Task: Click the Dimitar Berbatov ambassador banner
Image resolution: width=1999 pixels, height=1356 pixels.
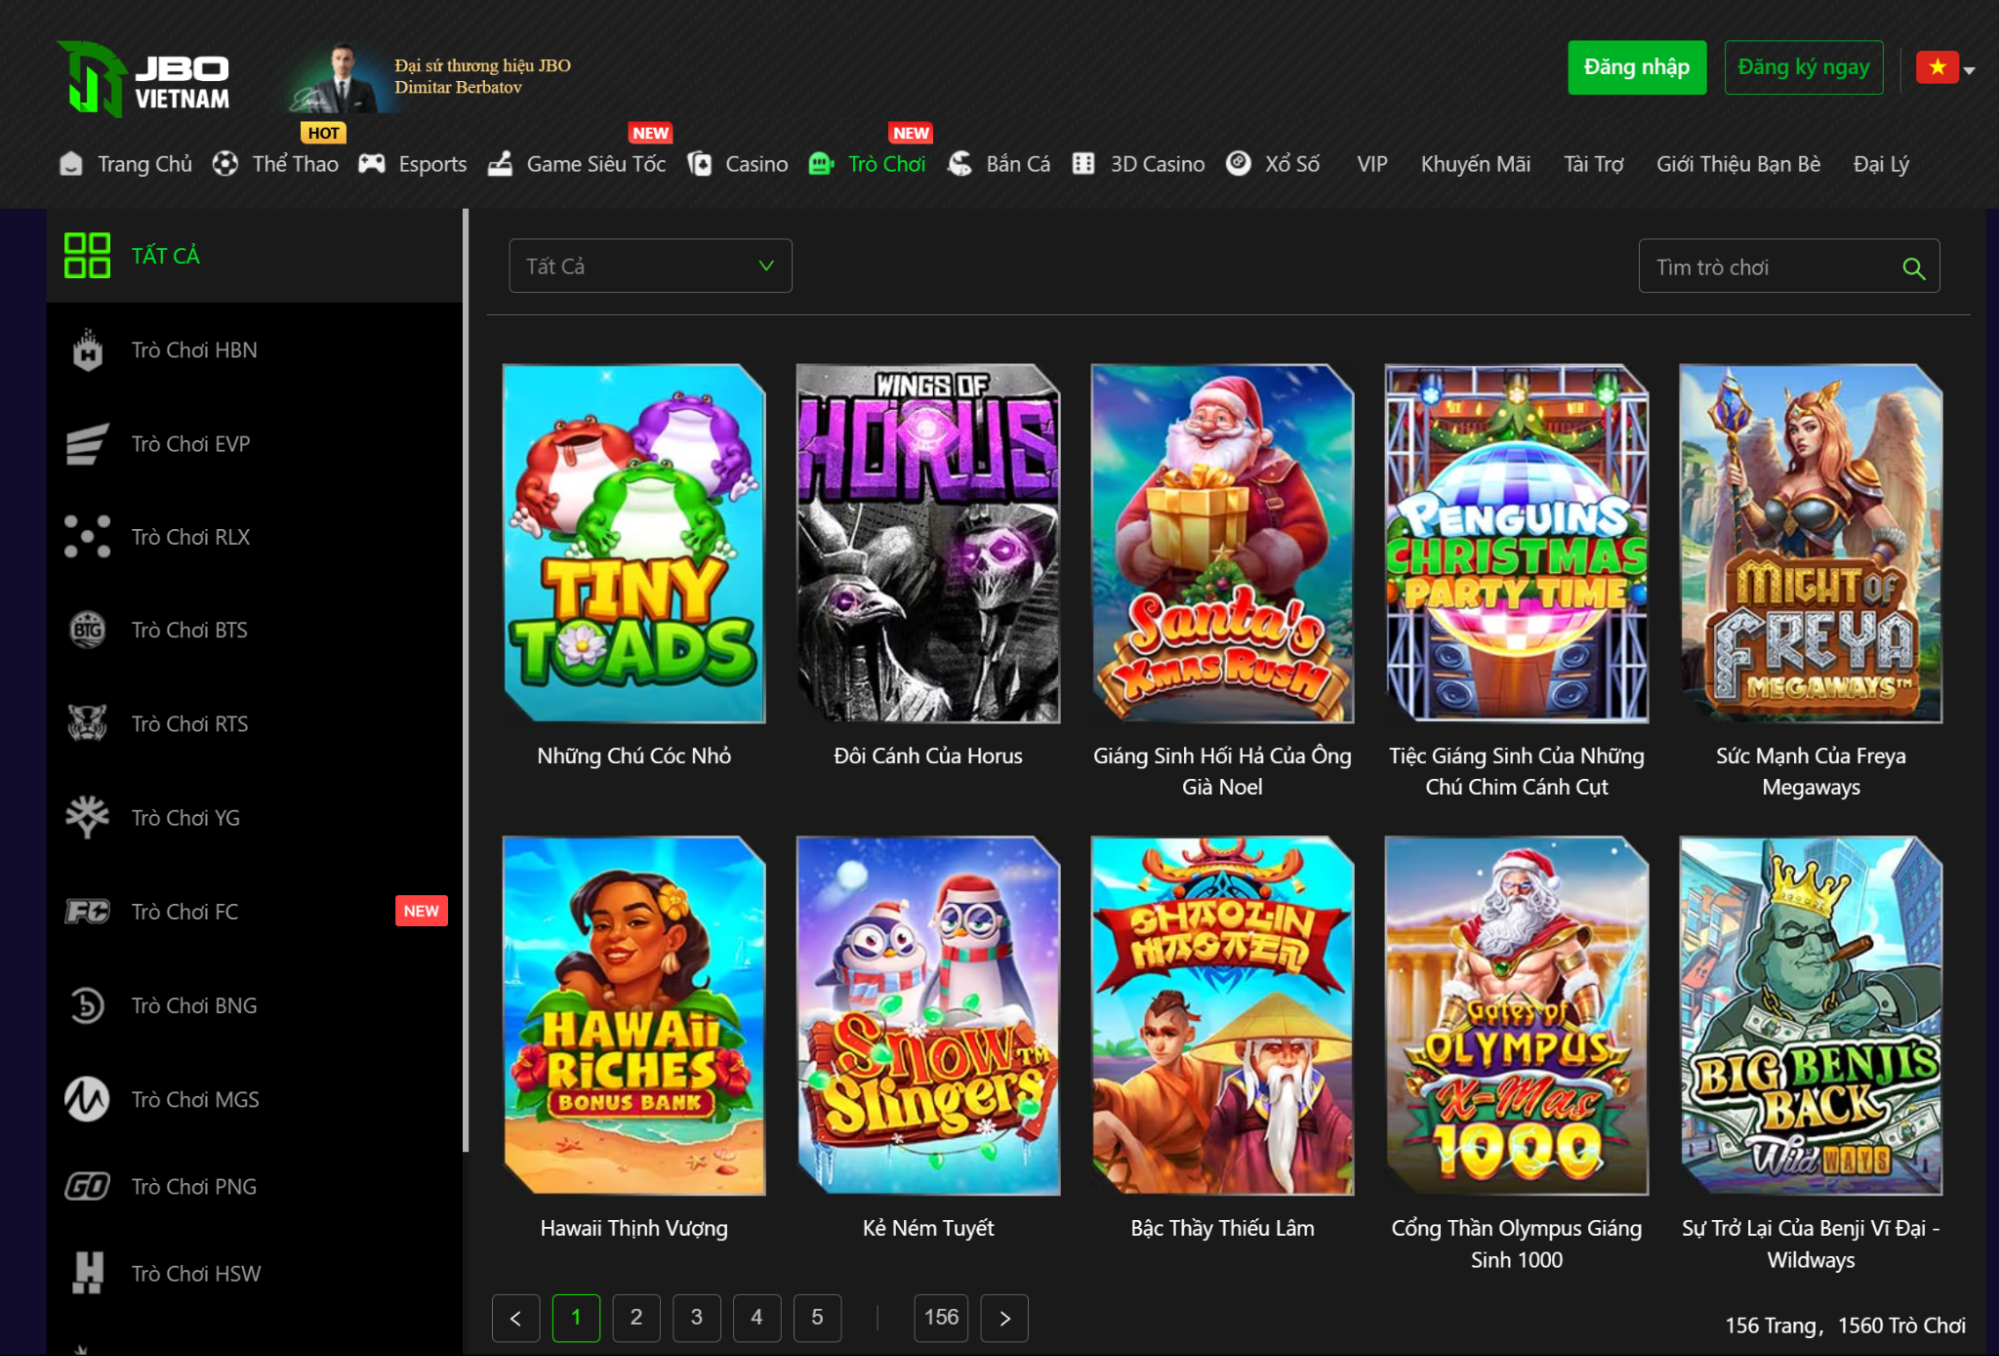Action: click(x=430, y=77)
